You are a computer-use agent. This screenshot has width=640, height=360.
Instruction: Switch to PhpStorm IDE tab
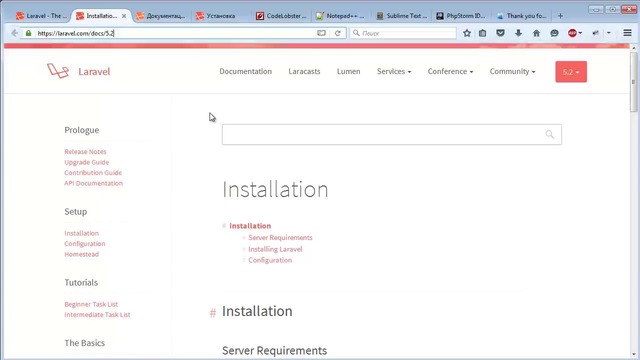[x=460, y=16]
